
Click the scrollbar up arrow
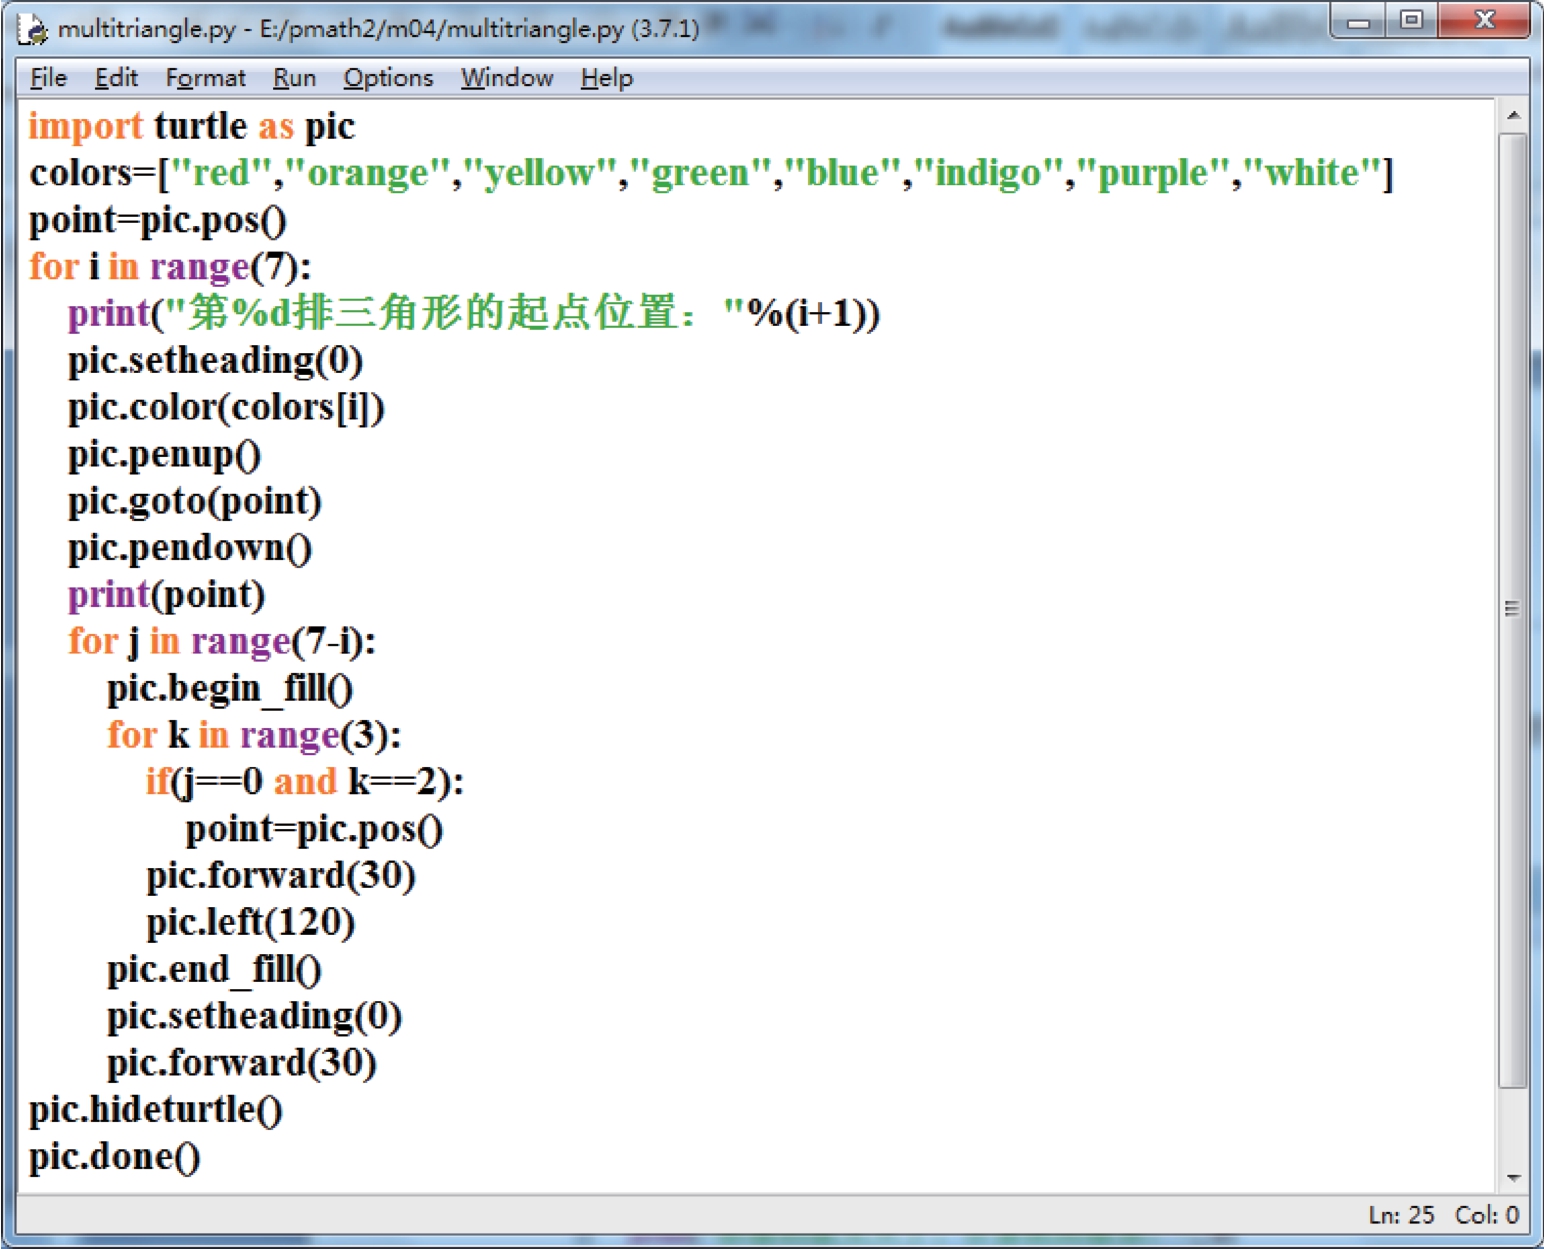click(1513, 116)
